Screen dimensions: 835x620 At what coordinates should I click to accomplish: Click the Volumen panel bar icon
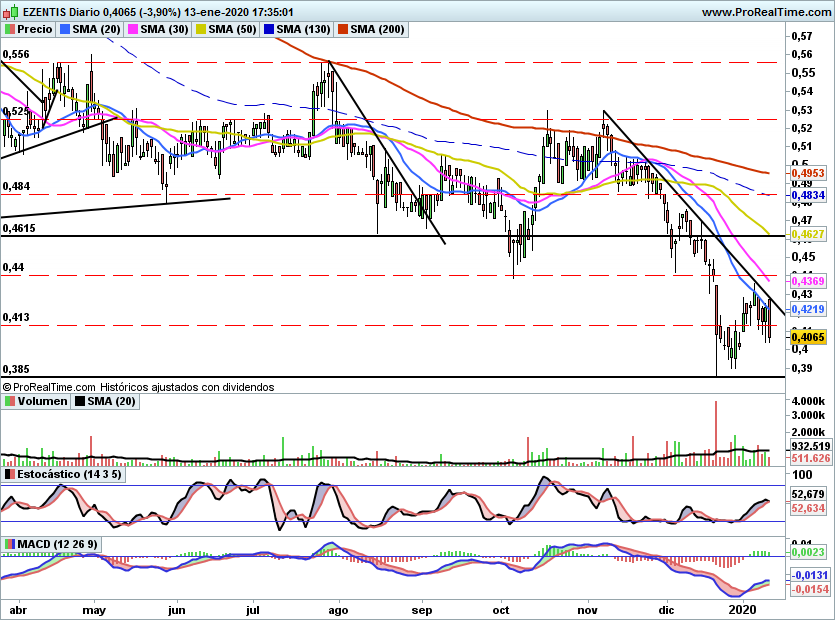pyautogui.click(x=10, y=401)
